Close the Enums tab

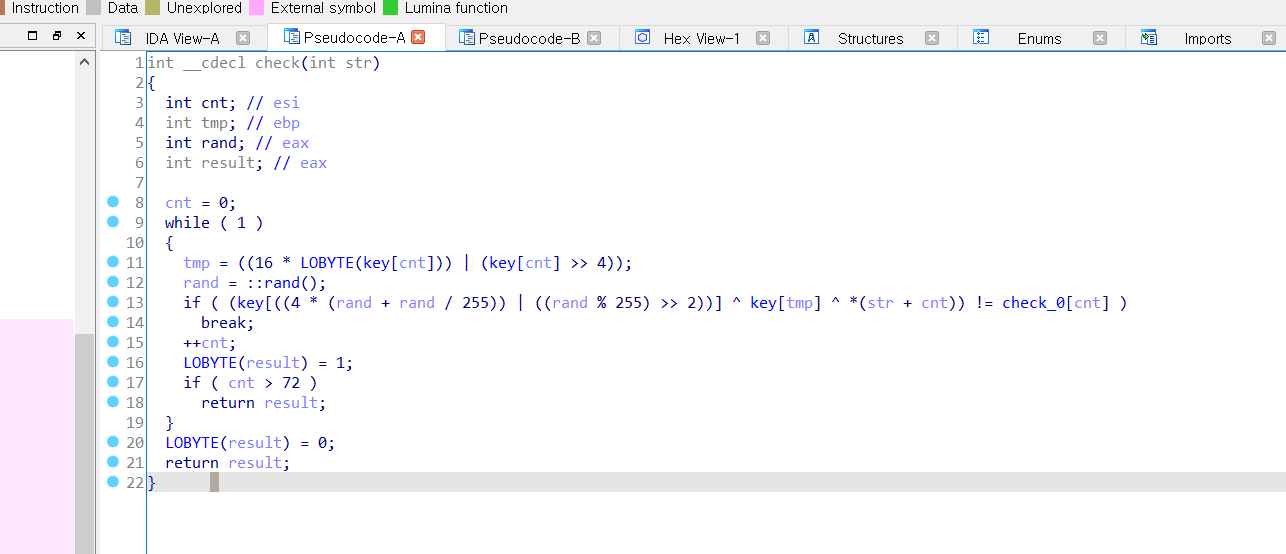[1100, 38]
